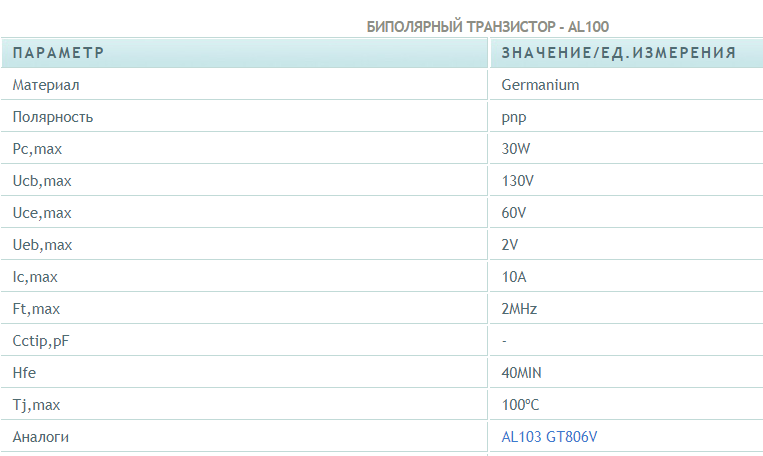The image size is (763, 456).
Task: Select the Аналоги row label
Action: [x=41, y=437]
